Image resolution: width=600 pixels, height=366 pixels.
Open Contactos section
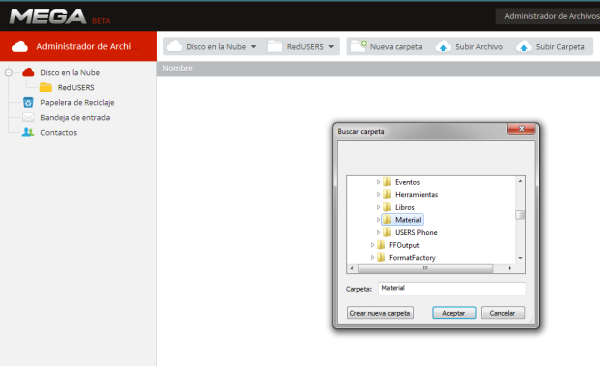(59, 132)
